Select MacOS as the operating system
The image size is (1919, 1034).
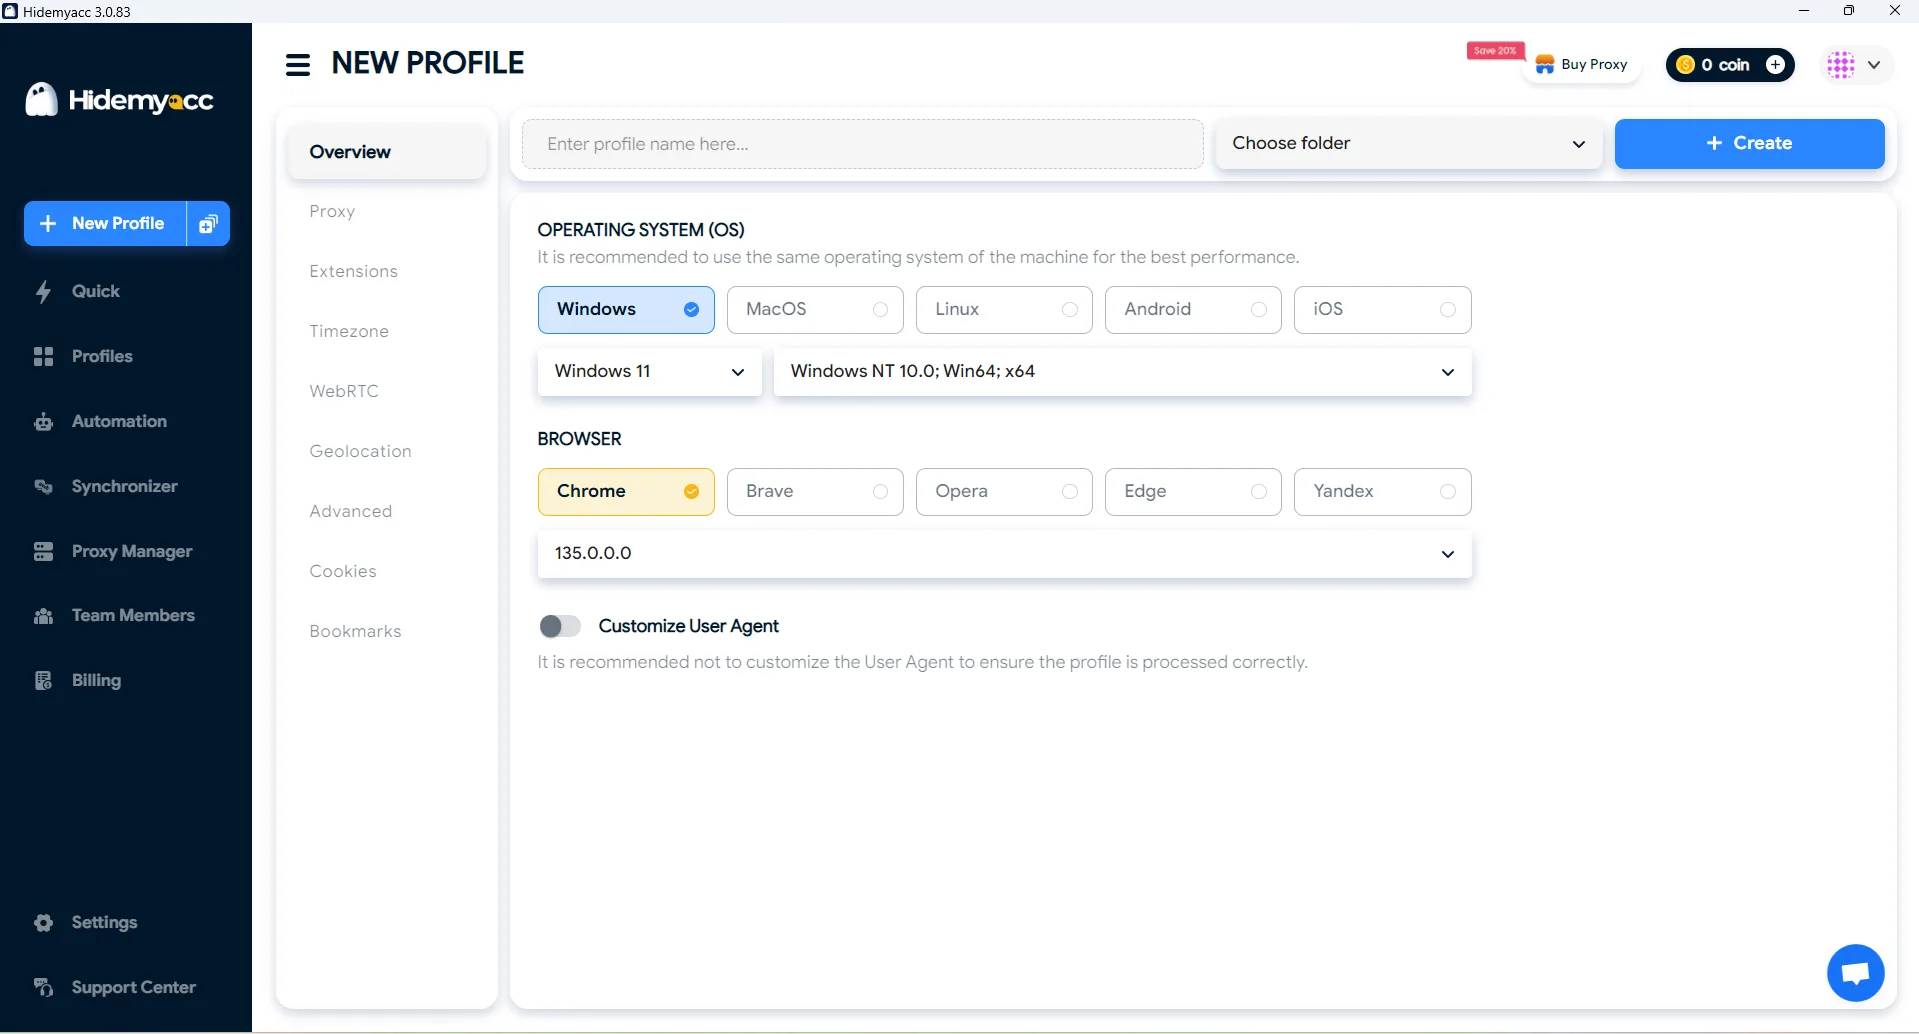click(814, 309)
